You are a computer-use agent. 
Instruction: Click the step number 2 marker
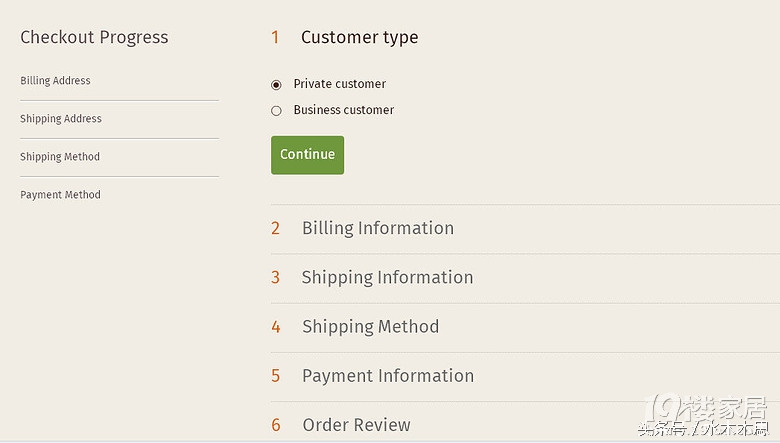click(x=275, y=228)
